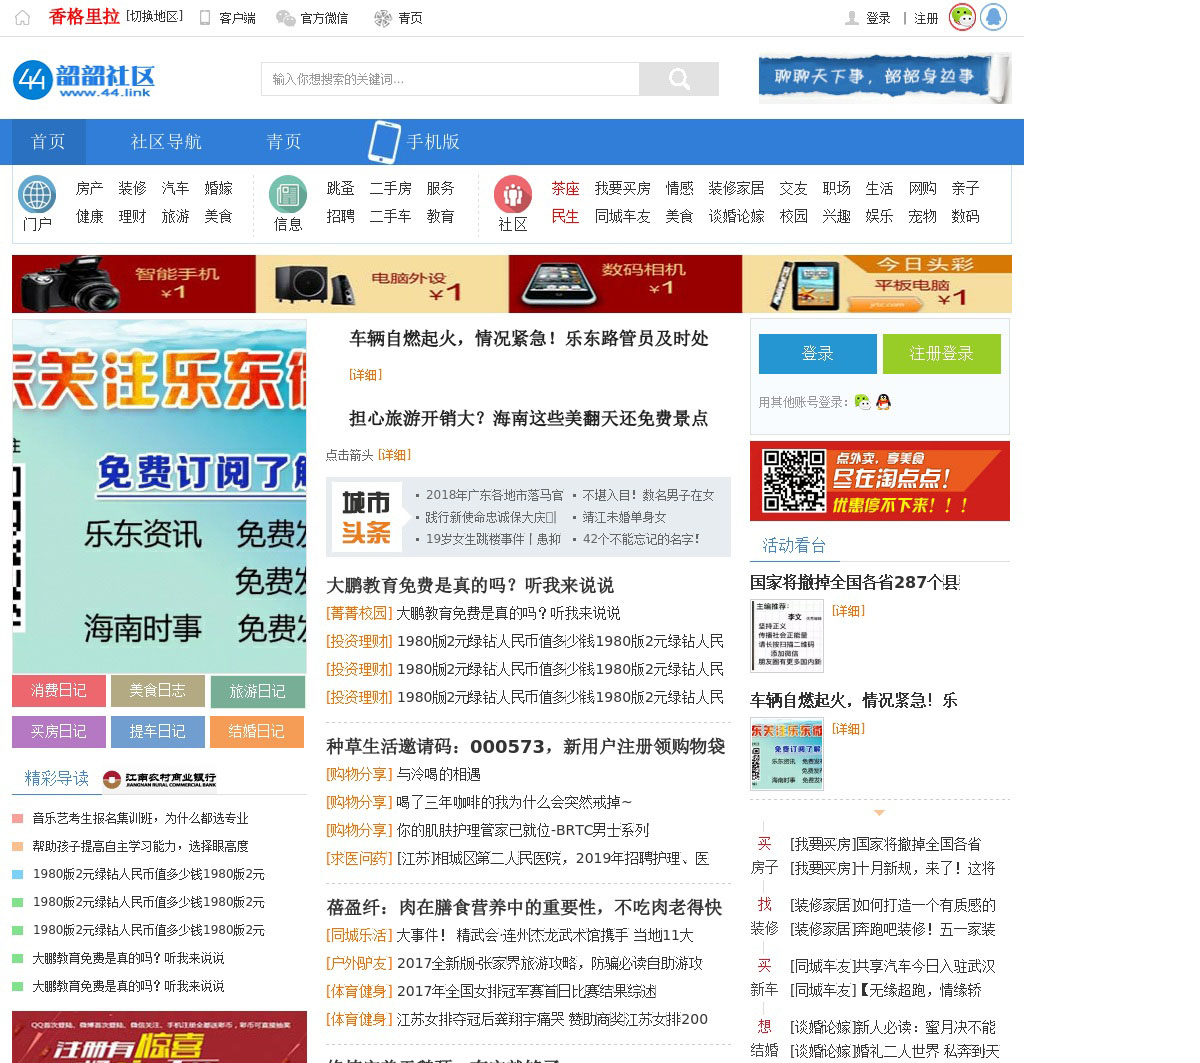Open the 切换地区 region switcher
The height and width of the screenshot is (1063, 1200).
(x=154, y=17)
